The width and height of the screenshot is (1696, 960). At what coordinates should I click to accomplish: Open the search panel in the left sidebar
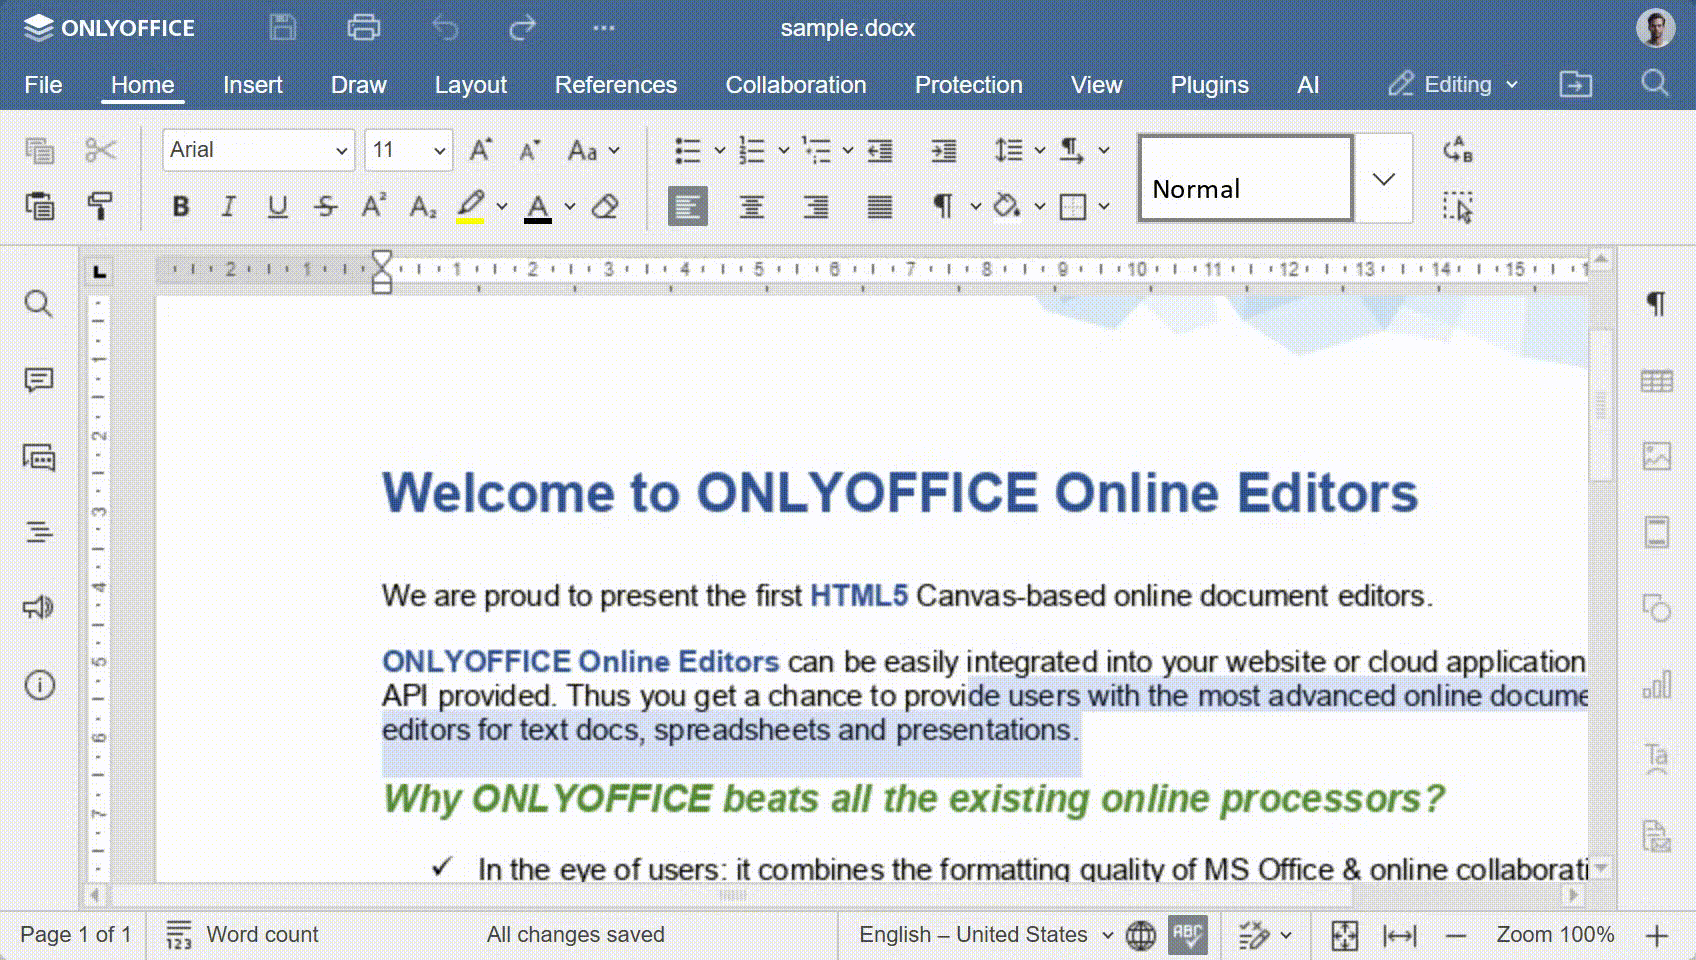tap(38, 303)
